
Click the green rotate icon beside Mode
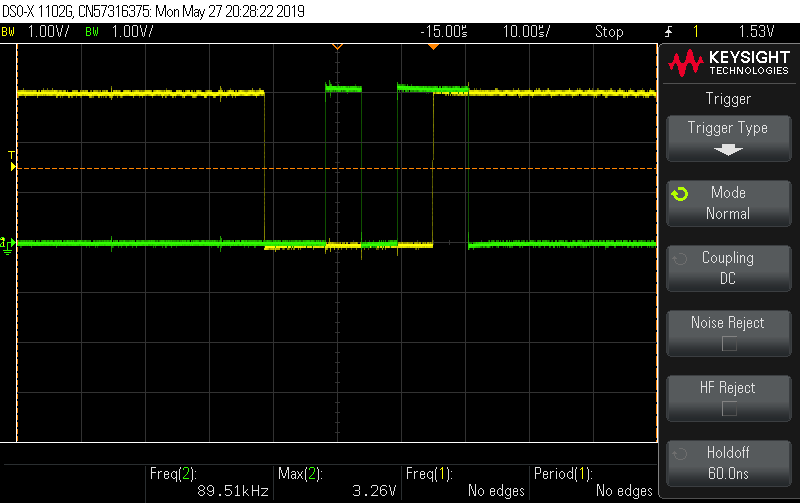[680, 194]
